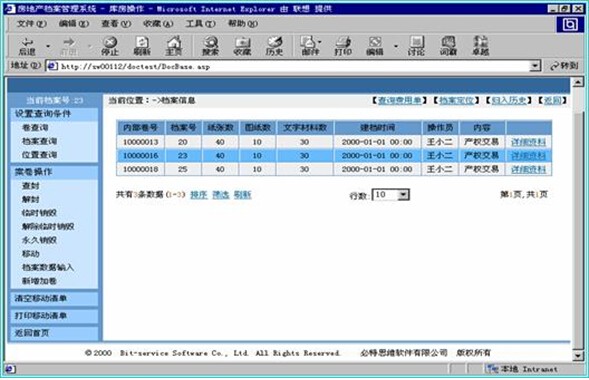Click the 排序 sort link
The height and width of the screenshot is (380, 589).
pyautogui.click(x=199, y=195)
